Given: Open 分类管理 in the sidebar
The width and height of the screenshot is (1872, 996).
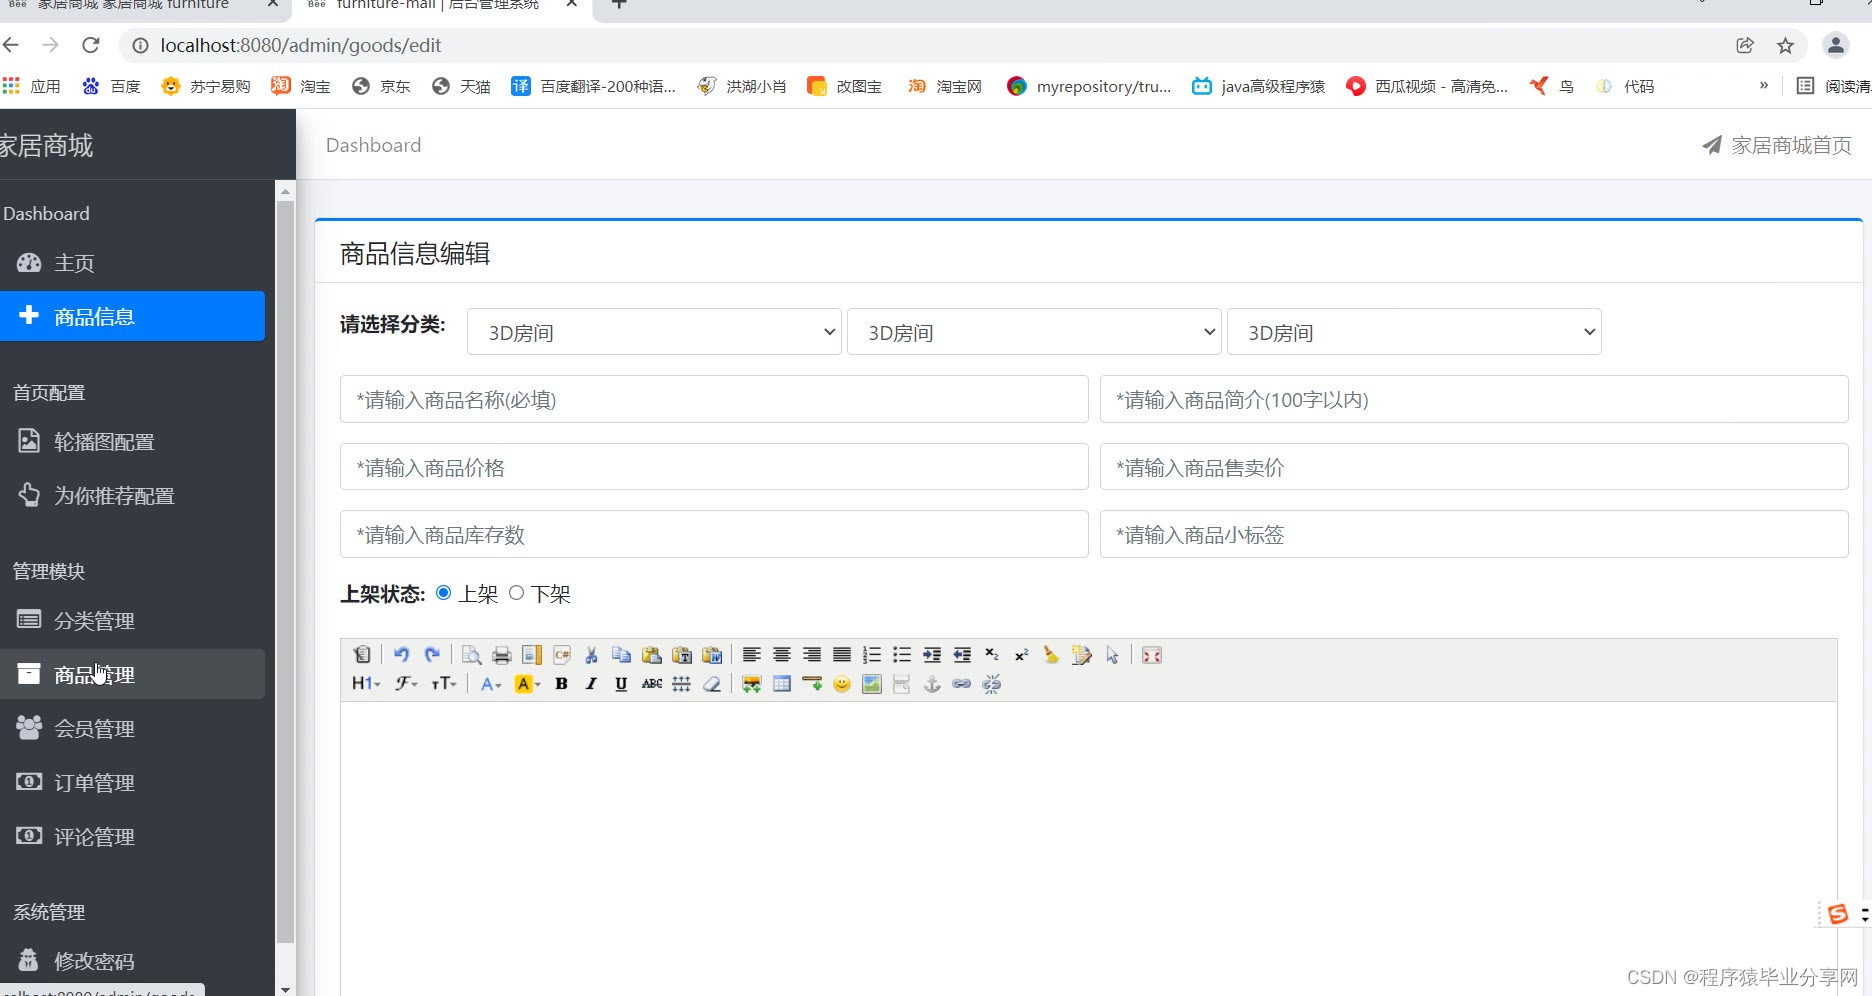Looking at the screenshot, I should 132,621.
